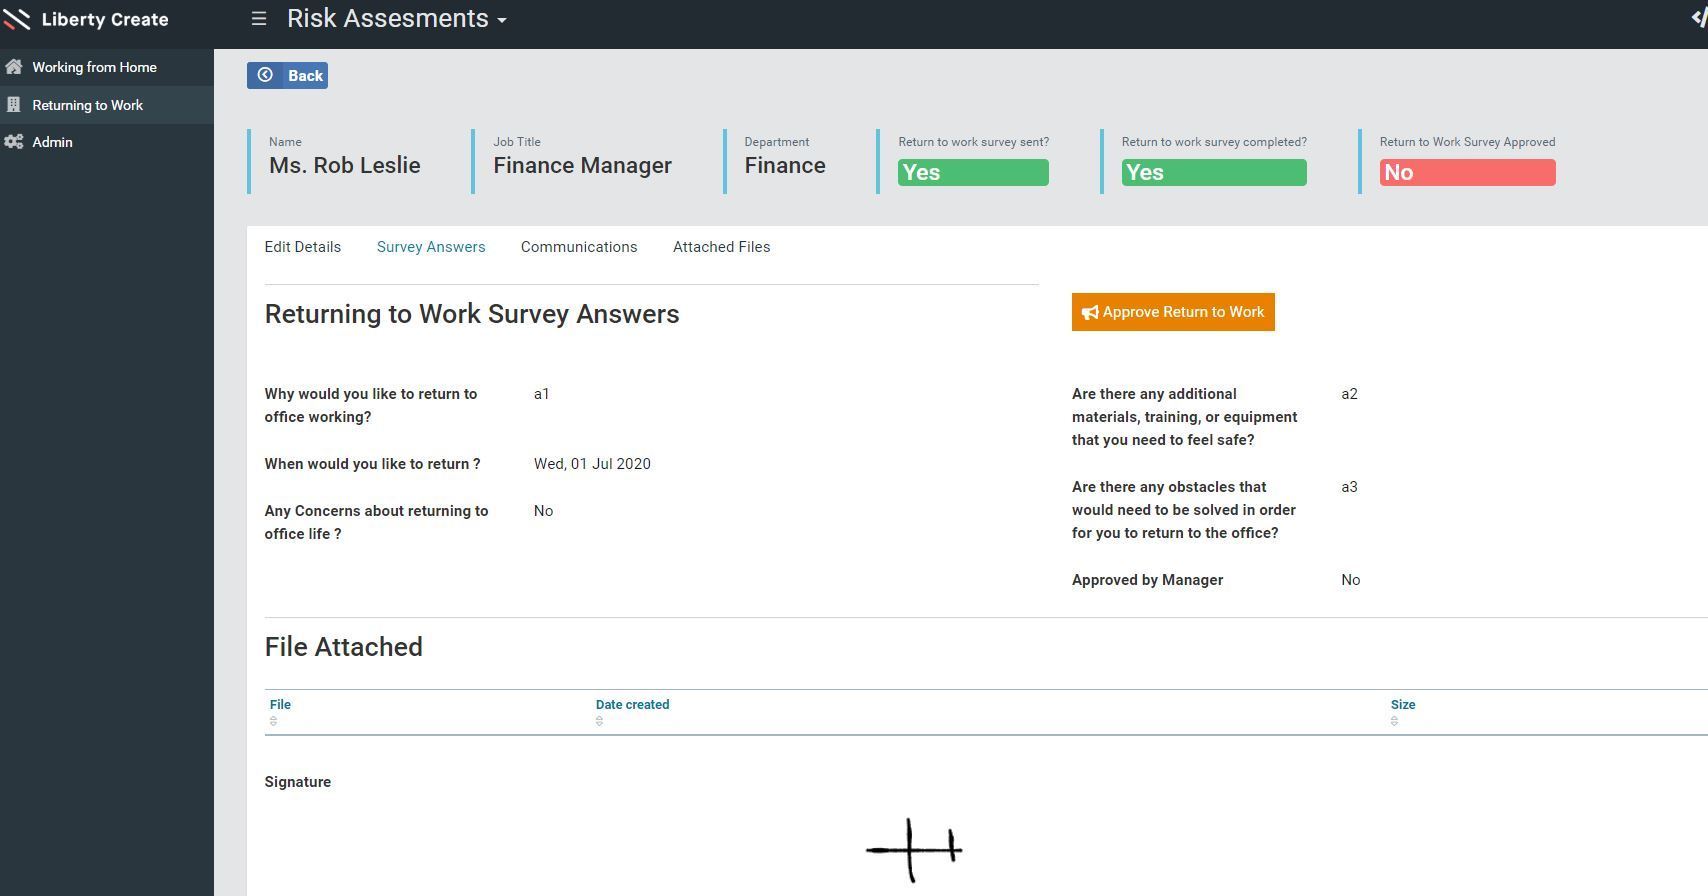
Task: Select the Attached Files tab
Action: click(721, 247)
